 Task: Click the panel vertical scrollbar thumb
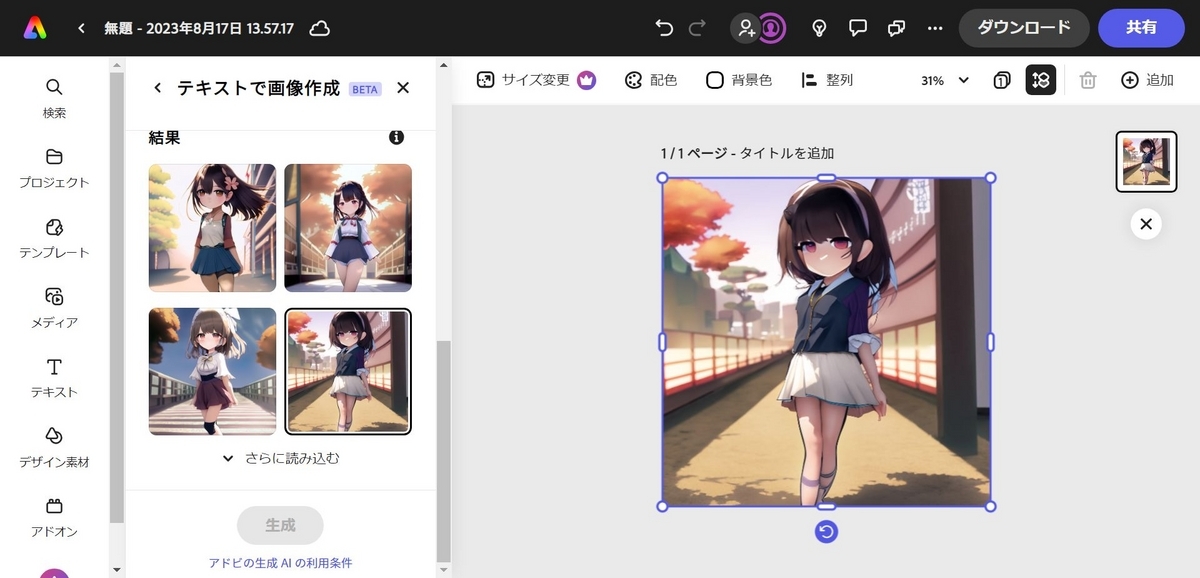pos(443,452)
